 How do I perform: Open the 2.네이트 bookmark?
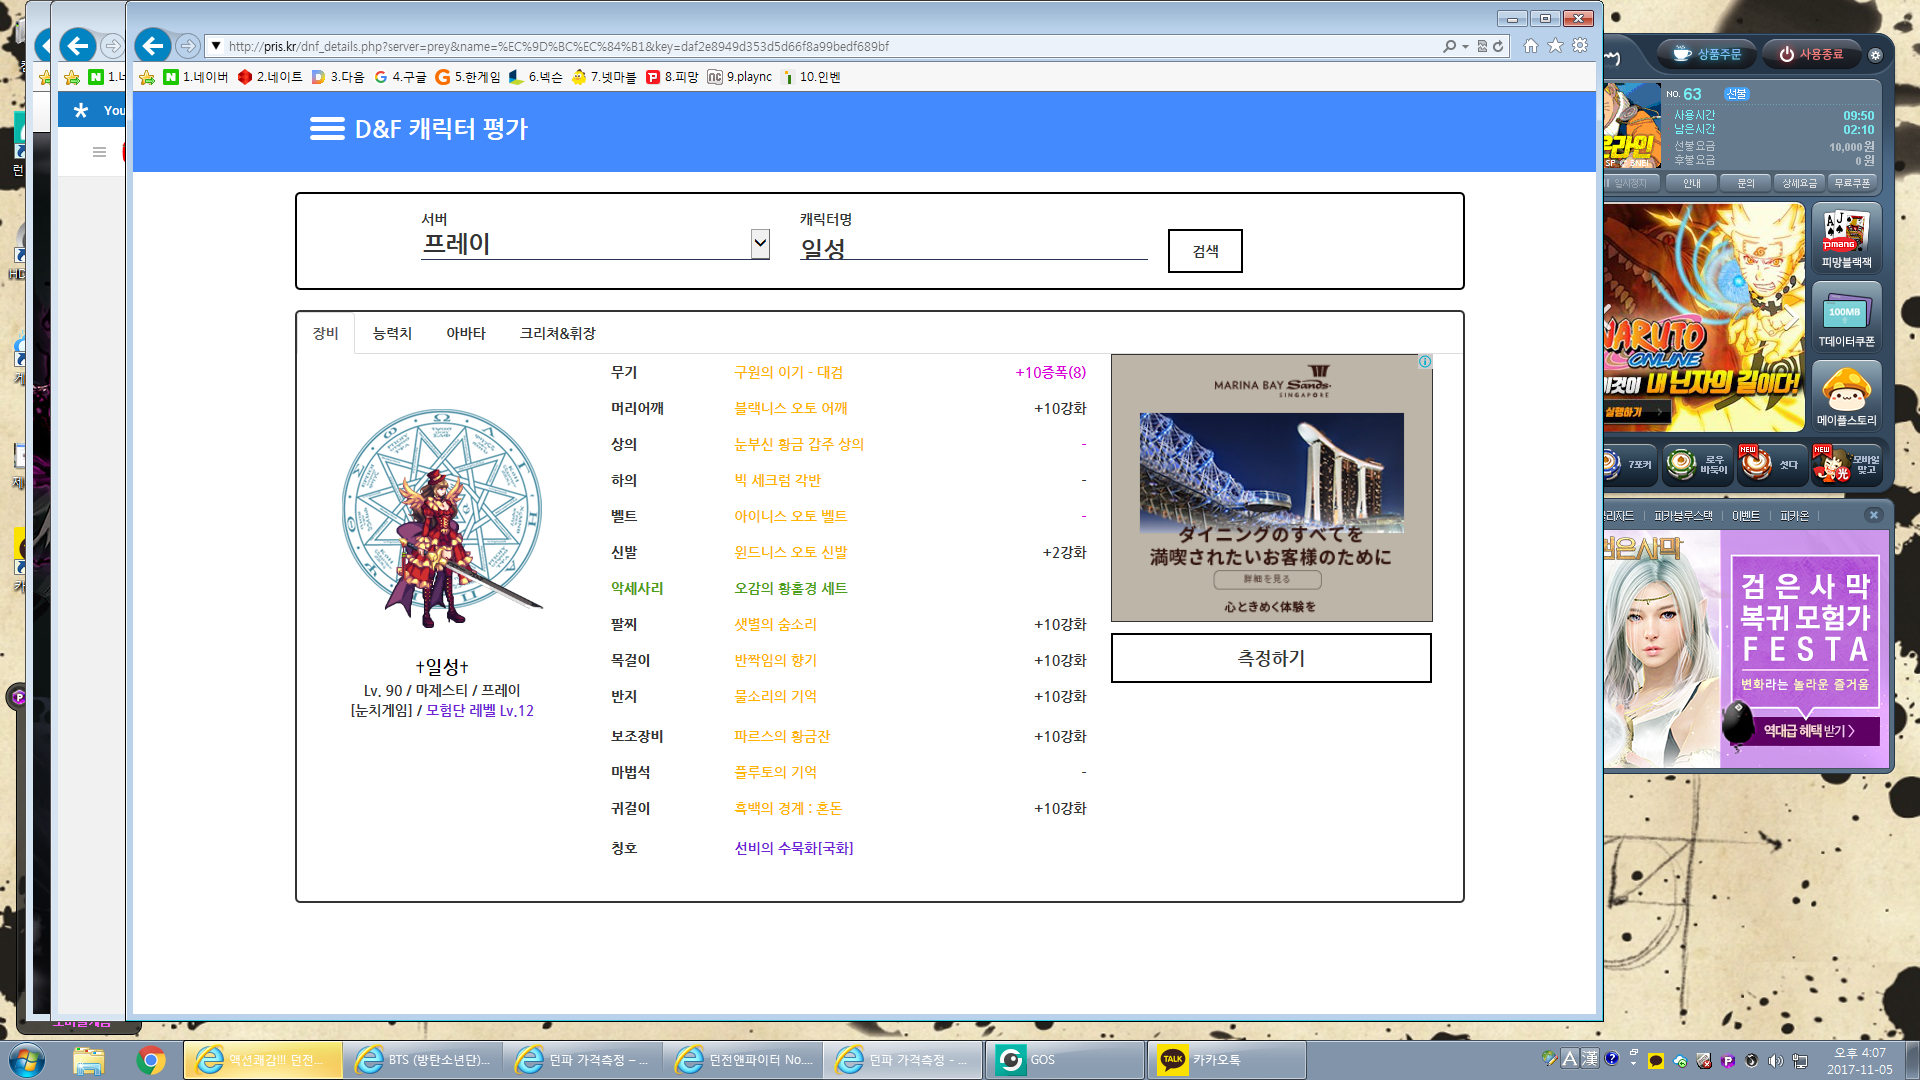(270, 77)
